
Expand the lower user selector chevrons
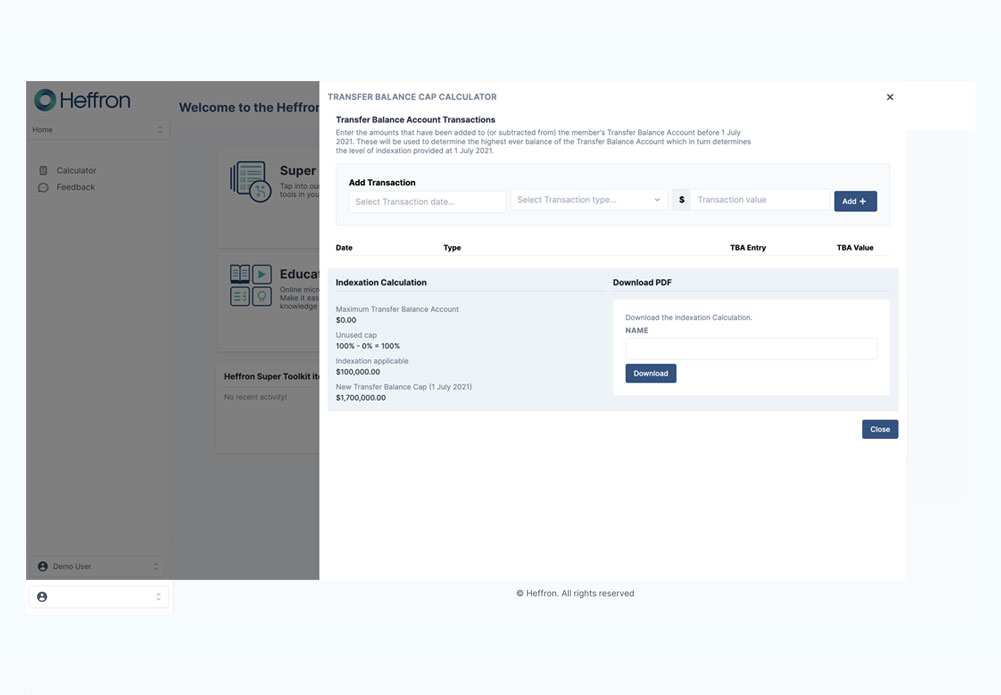click(x=158, y=597)
